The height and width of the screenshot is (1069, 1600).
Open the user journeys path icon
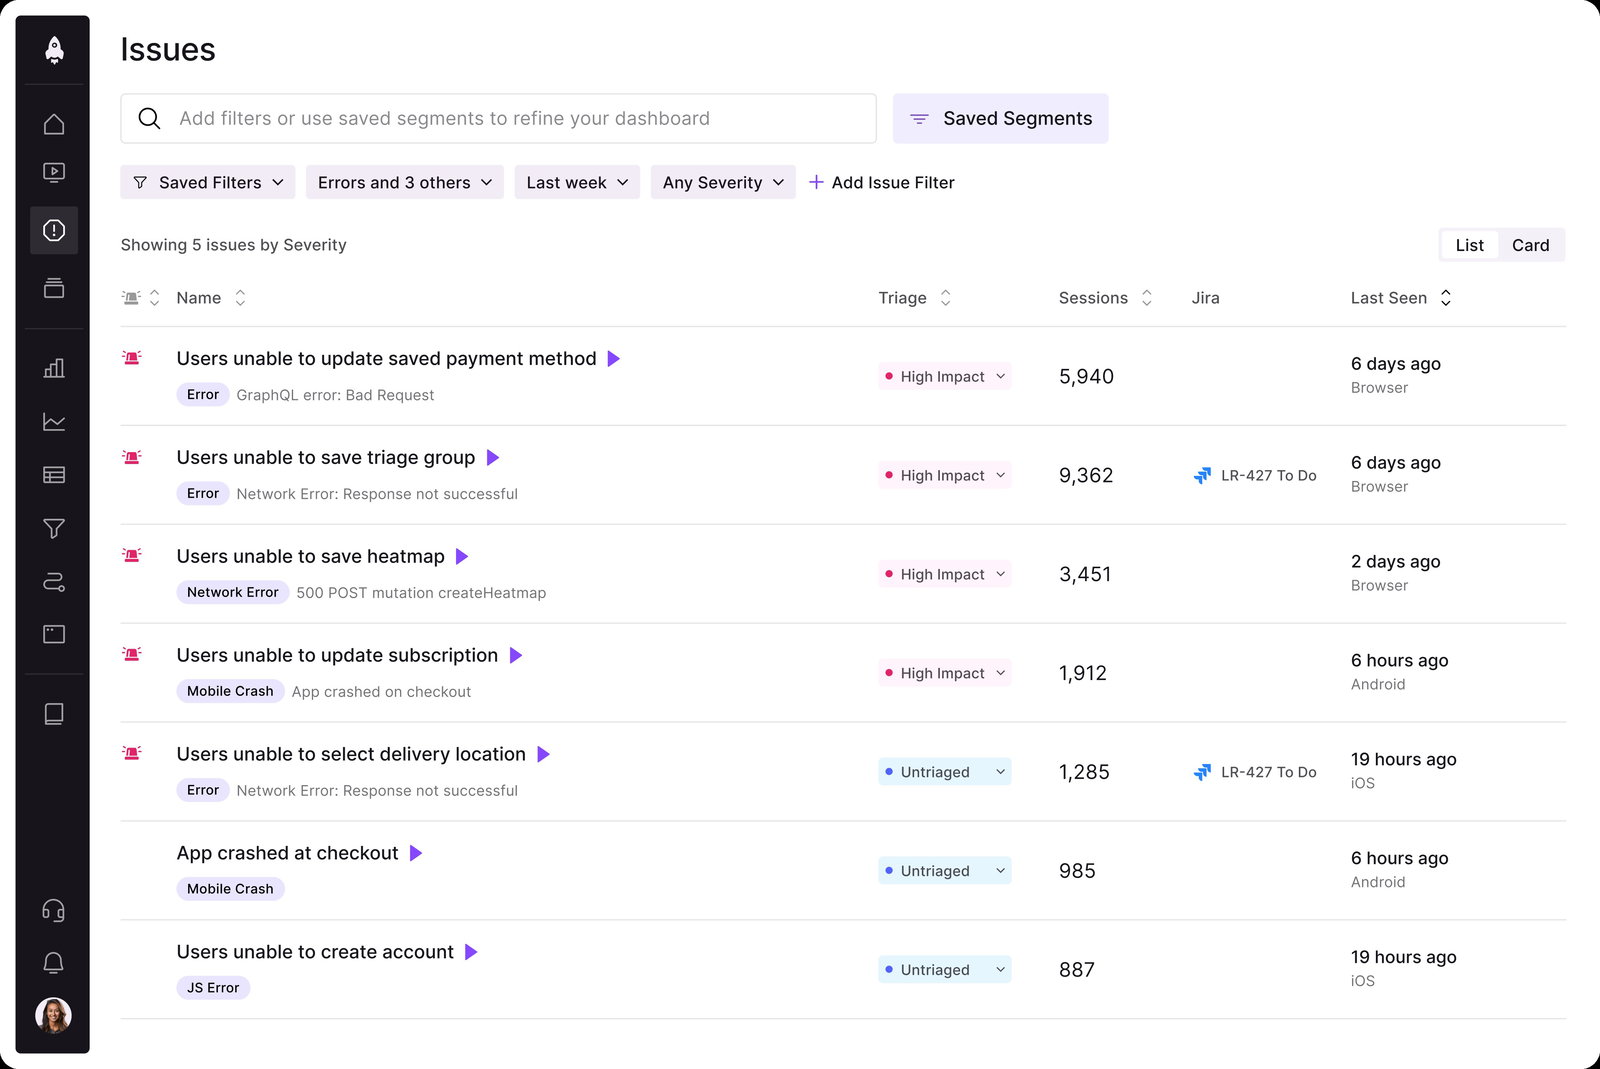(54, 581)
